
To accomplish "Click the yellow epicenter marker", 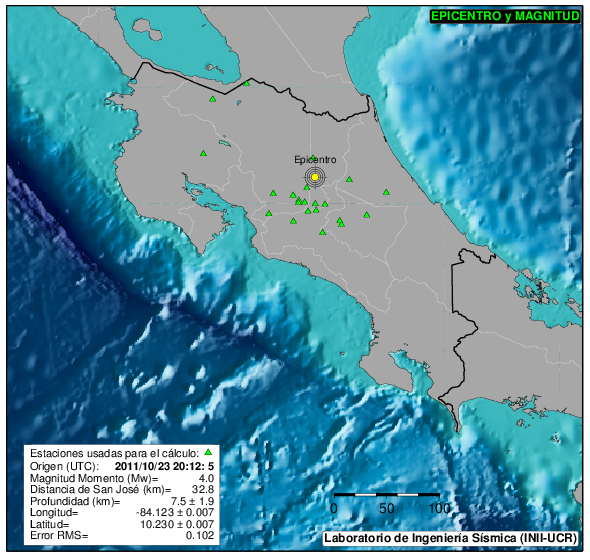I will pyautogui.click(x=315, y=177).
